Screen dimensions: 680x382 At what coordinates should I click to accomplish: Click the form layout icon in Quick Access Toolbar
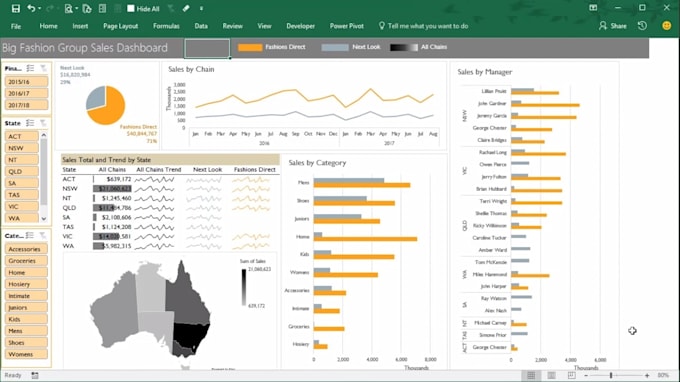[x=102, y=8]
